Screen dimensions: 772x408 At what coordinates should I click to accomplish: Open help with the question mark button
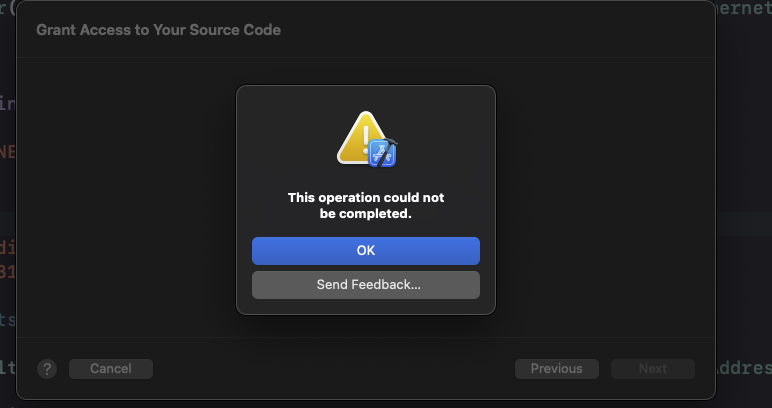(47, 369)
